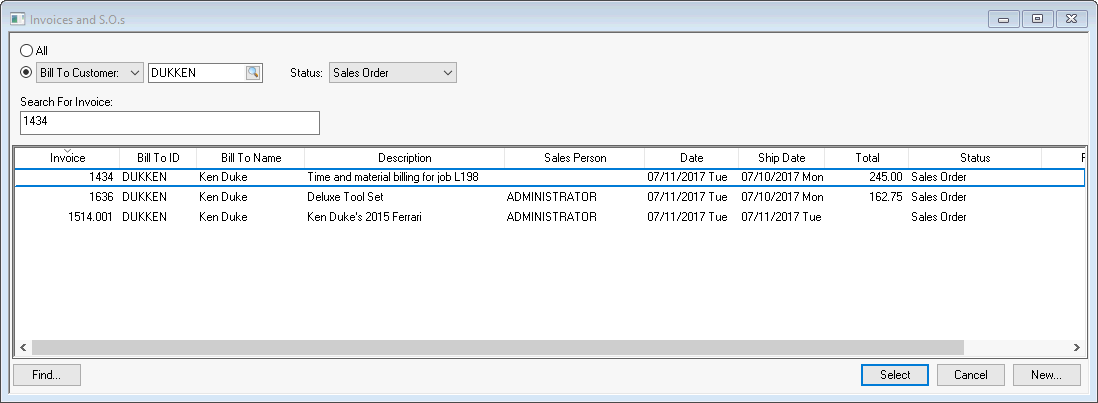Image resolution: width=1098 pixels, height=403 pixels.
Task: Select the Bill To Customer radio option
Action: point(27,72)
